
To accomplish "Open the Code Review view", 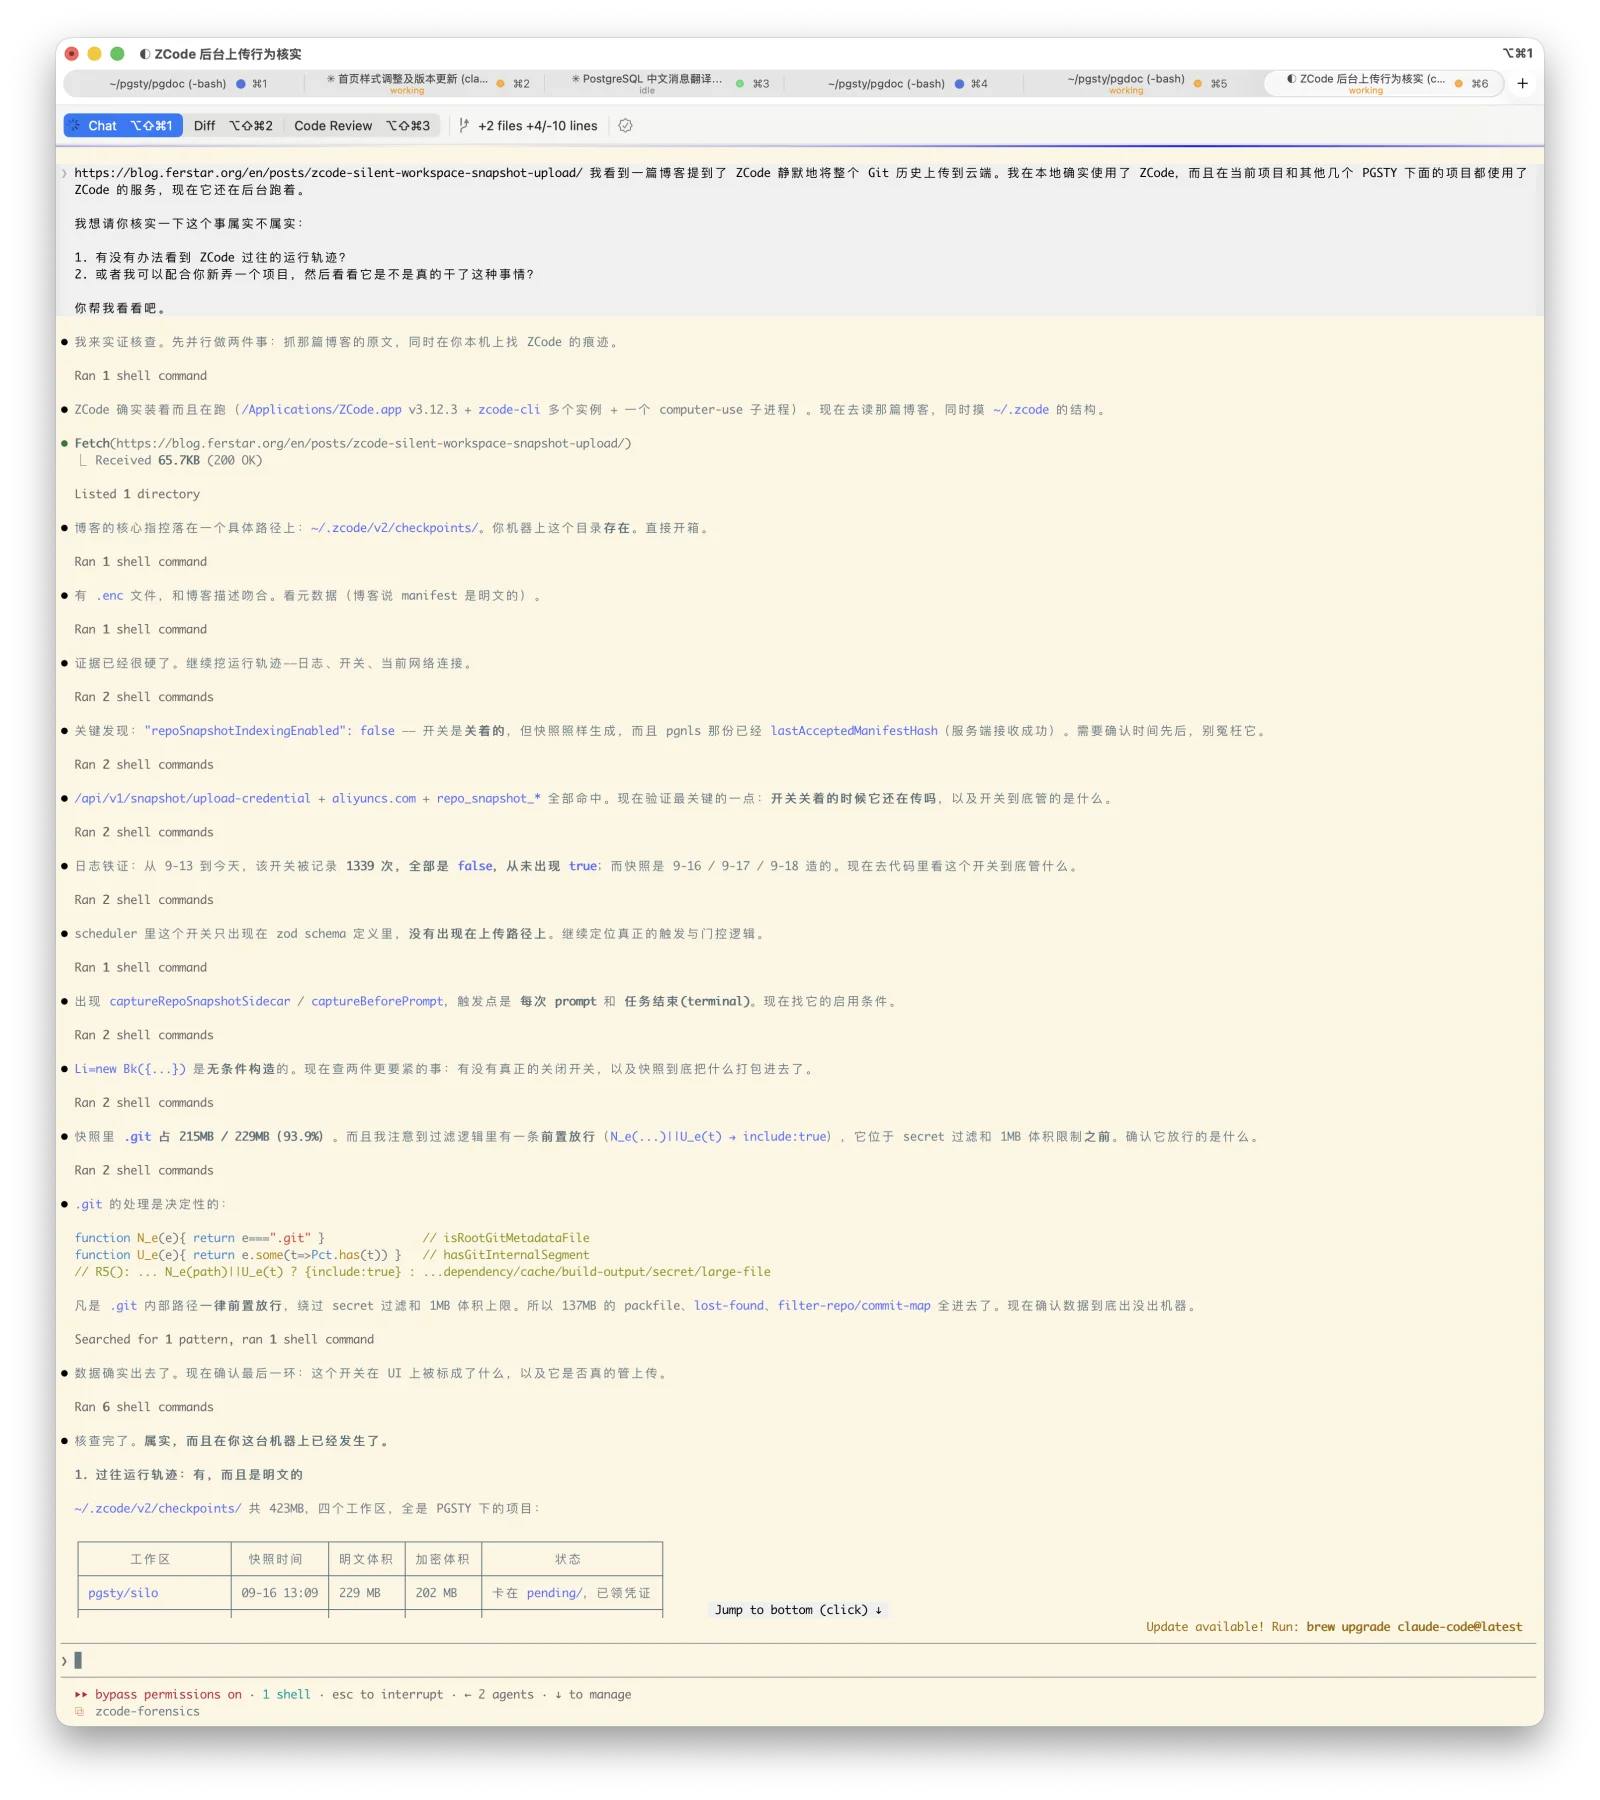I will (x=362, y=126).
